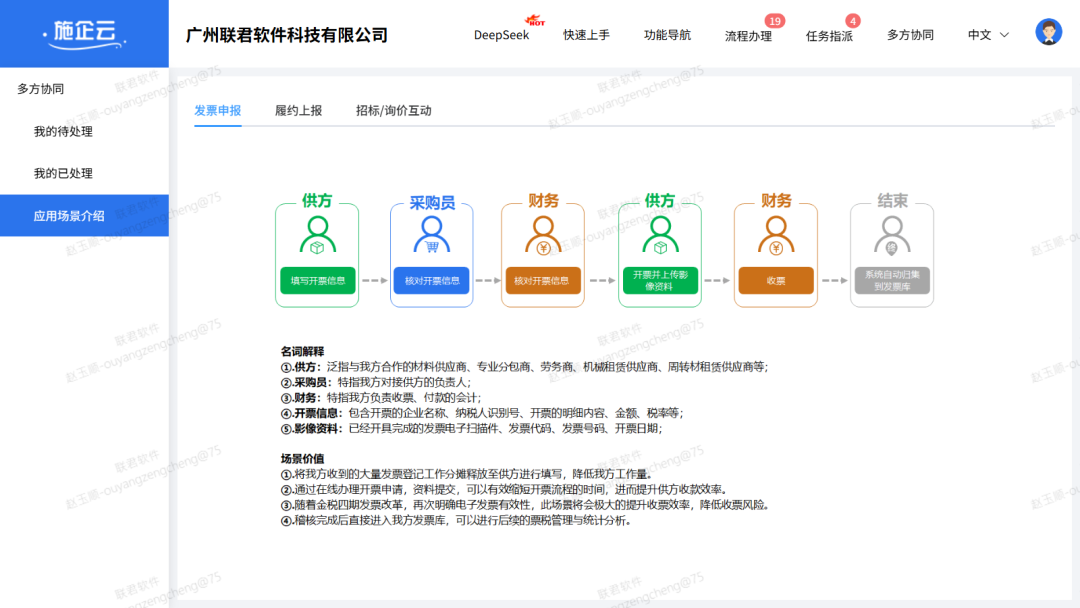Select 应用场景介绍 in the sidebar
Viewport: 1080px width, 608px height.
84,216
